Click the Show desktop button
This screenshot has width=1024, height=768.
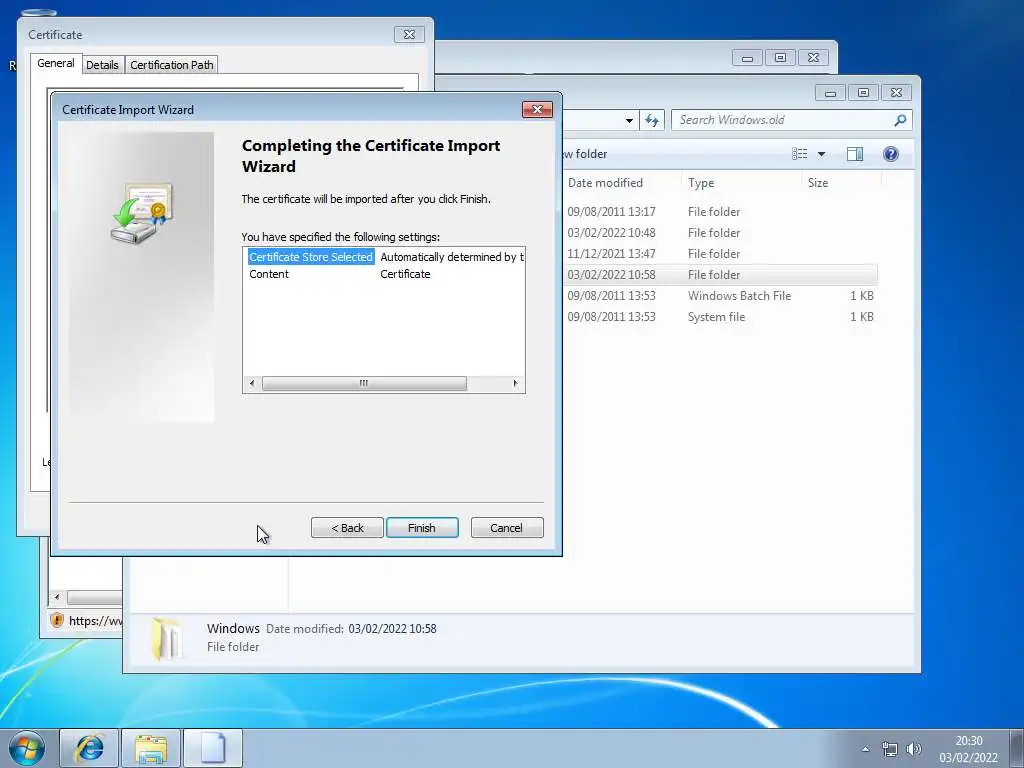point(1017,748)
